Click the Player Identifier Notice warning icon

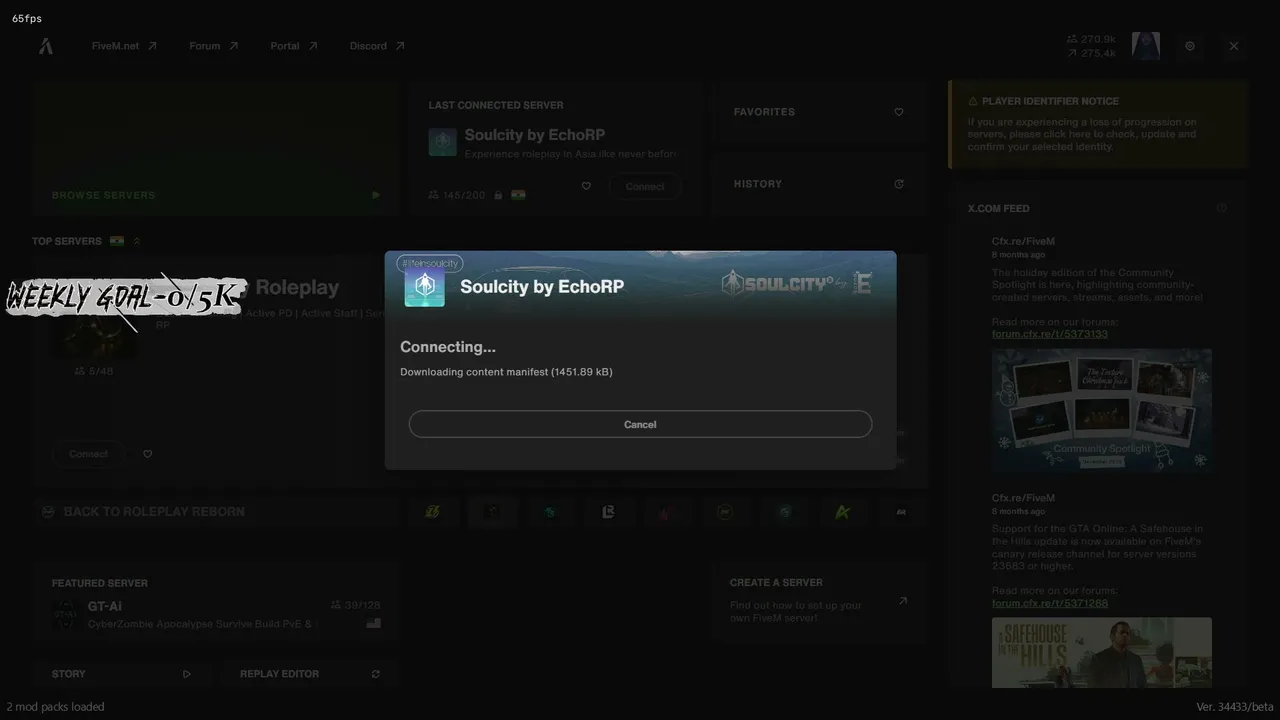click(x=973, y=101)
